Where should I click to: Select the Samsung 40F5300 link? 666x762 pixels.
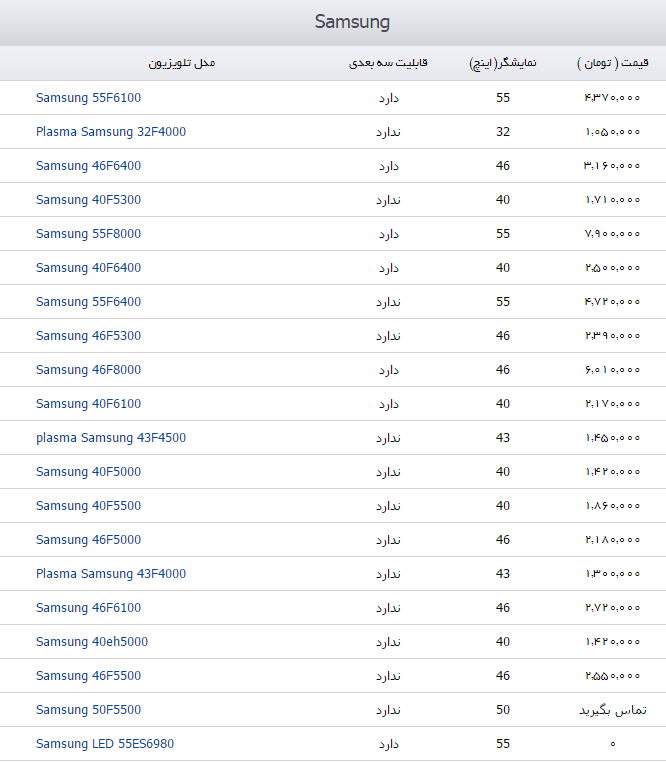click(x=88, y=200)
